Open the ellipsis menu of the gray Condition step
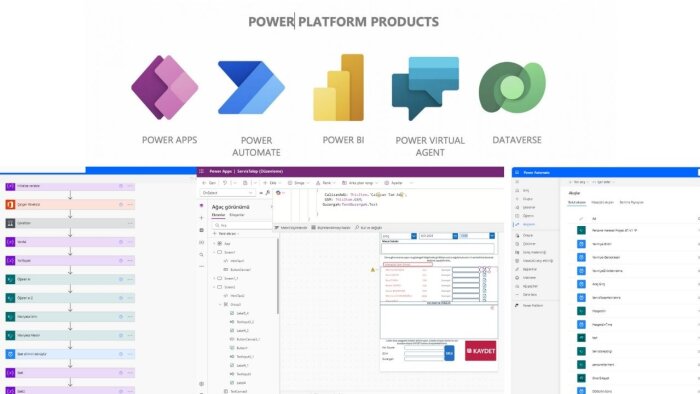The width and height of the screenshot is (700, 394). [x=130, y=223]
